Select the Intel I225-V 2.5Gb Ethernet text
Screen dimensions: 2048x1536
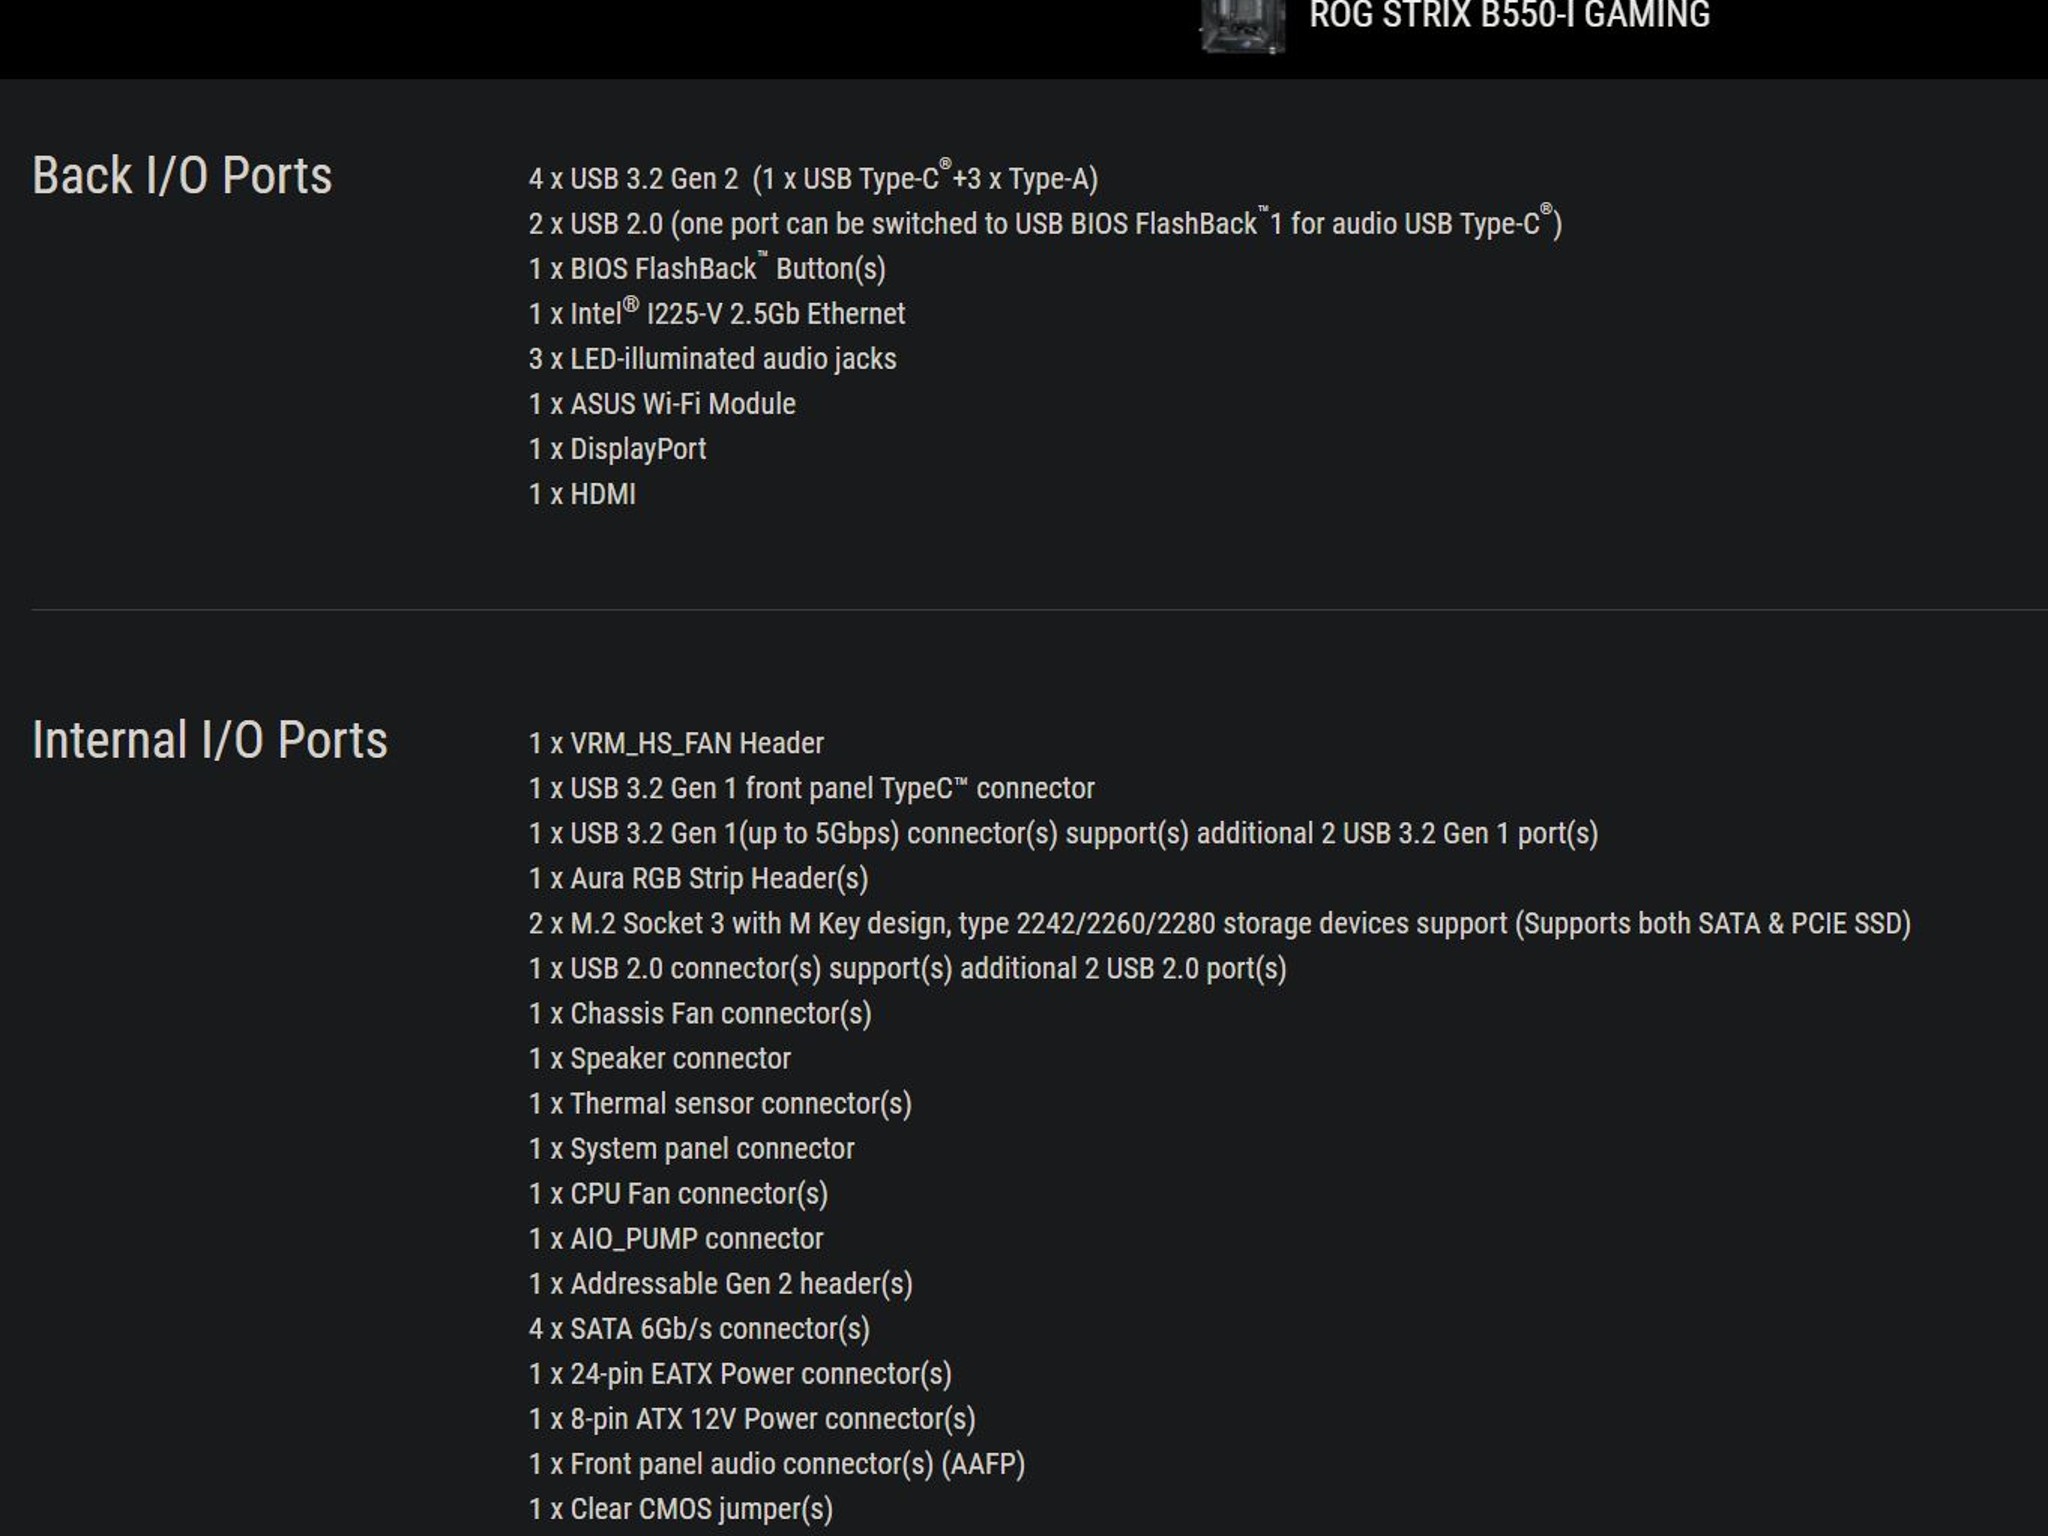[716, 314]
